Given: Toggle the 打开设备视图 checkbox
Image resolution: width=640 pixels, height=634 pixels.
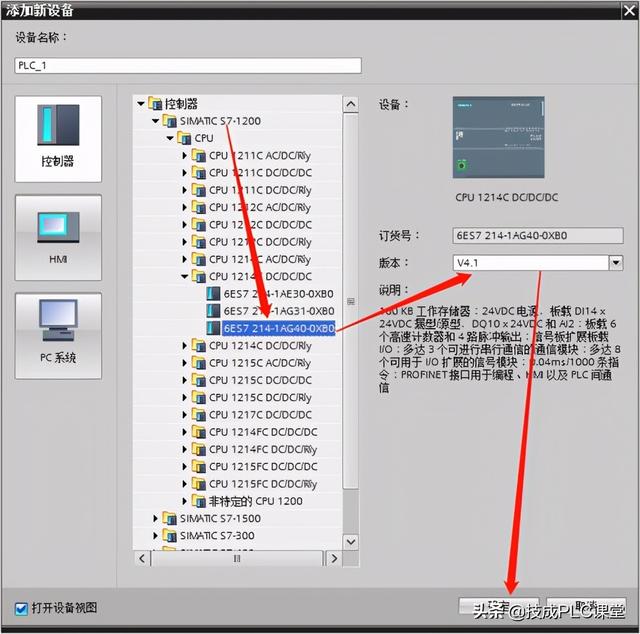Looking at the screenshot, I should click(x=21, y=609).
